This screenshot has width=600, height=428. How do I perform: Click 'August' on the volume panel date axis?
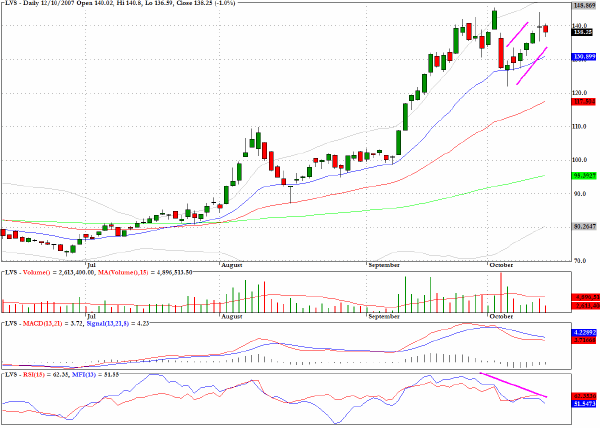pos(232,316)
